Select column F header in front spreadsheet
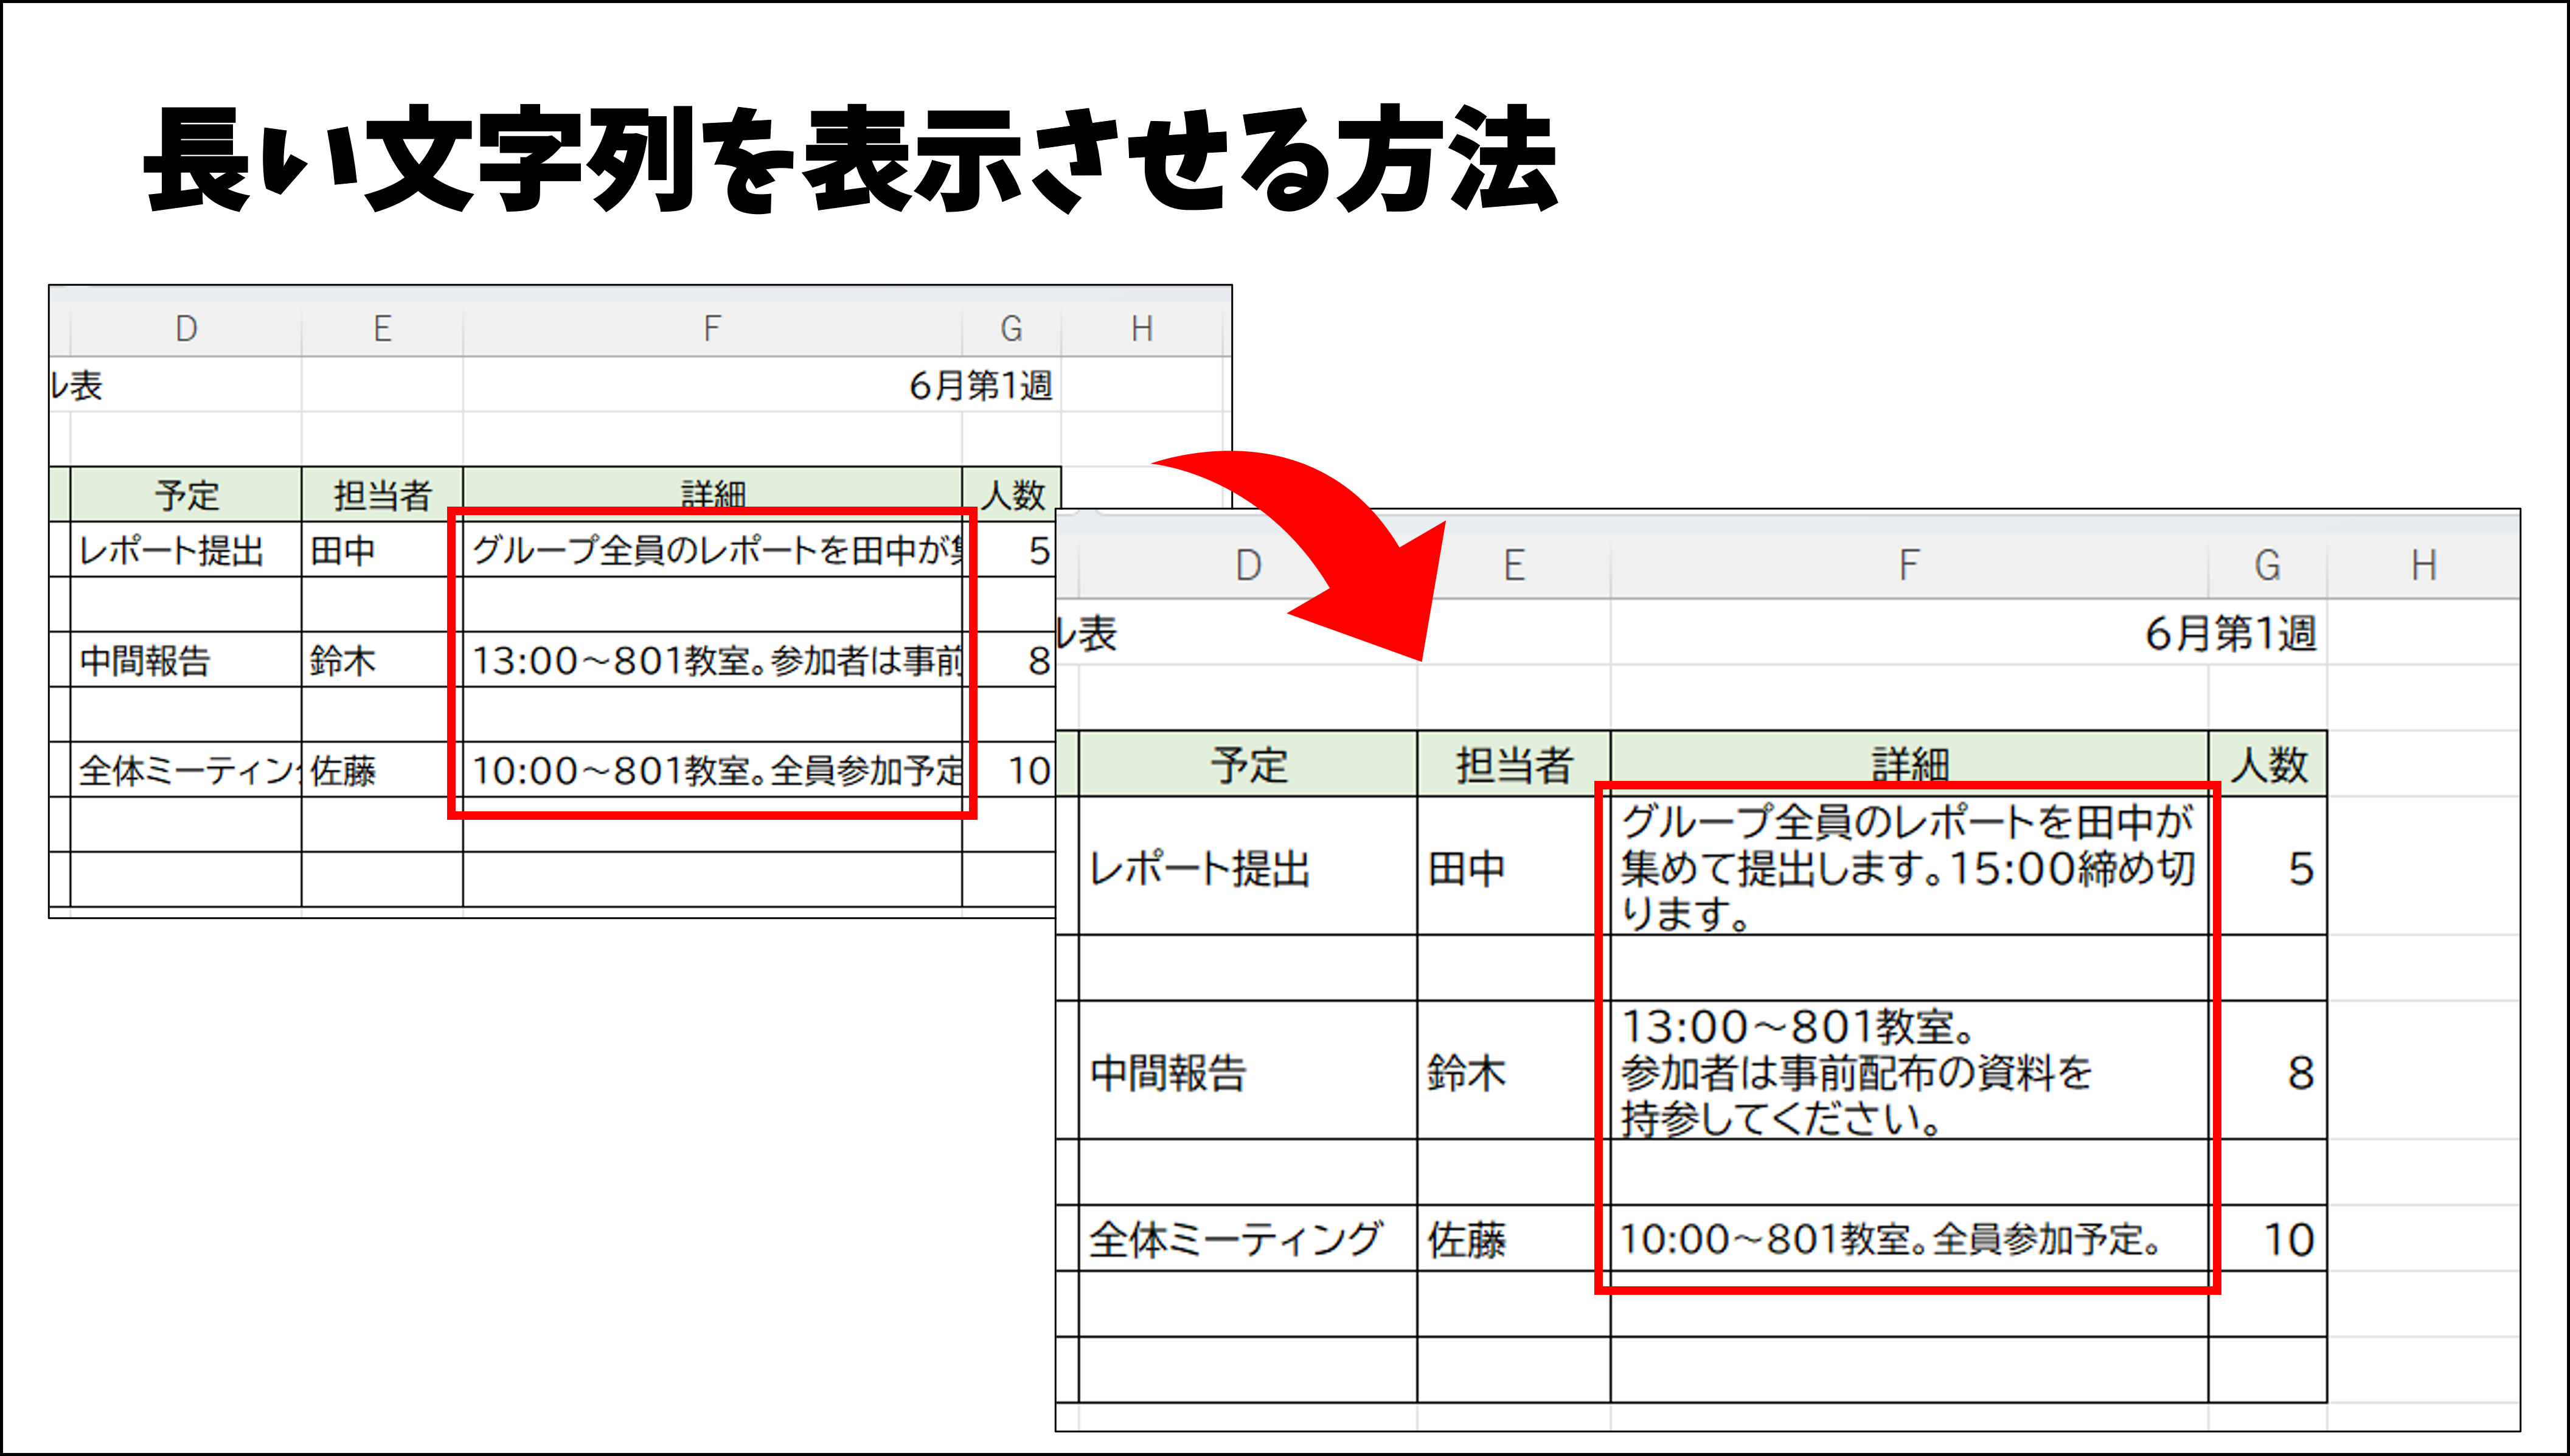This screenshot has height=1456, width=2570. [1909, 566]
